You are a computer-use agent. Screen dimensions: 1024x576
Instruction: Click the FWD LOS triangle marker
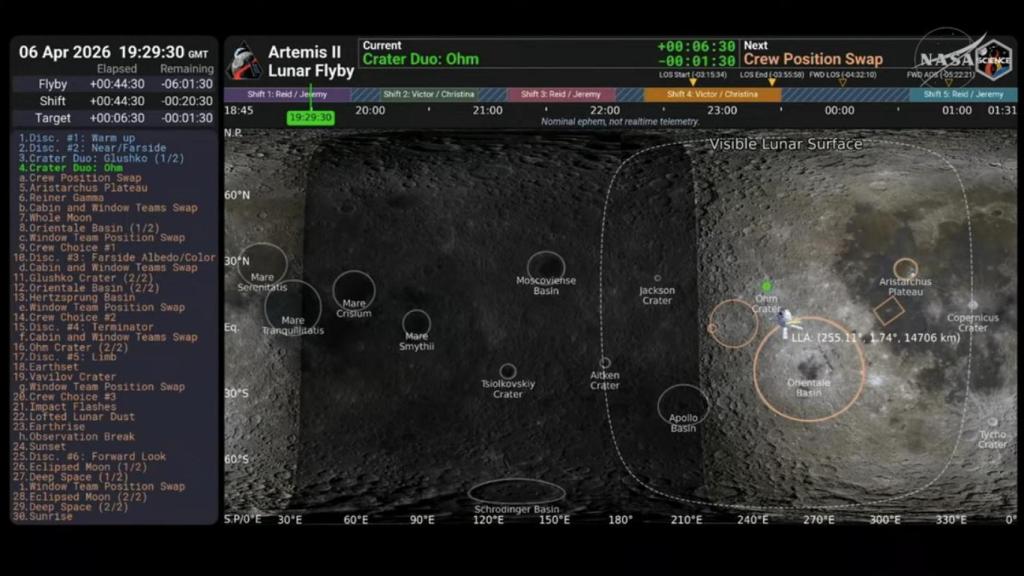pyautogui.click(x=842, y=82)
